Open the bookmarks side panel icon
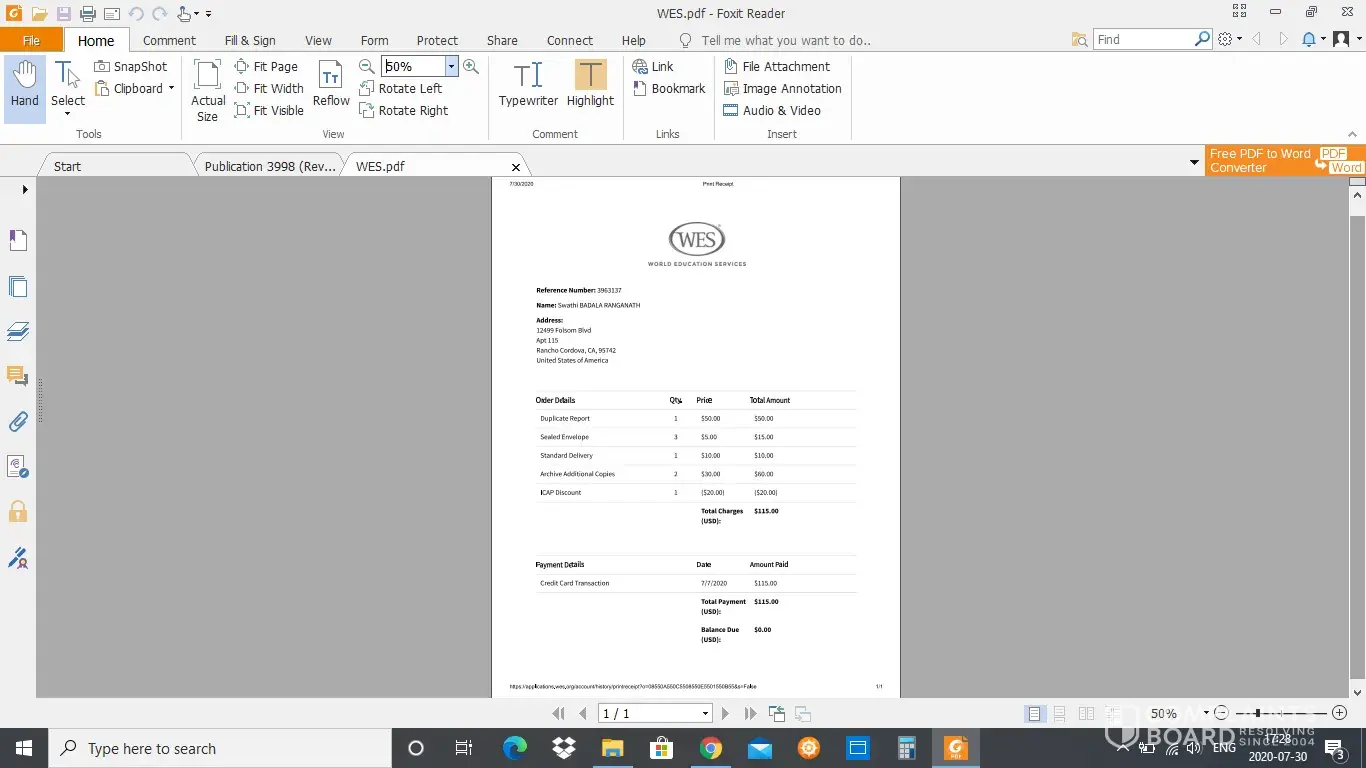Screen dimensions: 1366x768 click(x=18, y=240)
